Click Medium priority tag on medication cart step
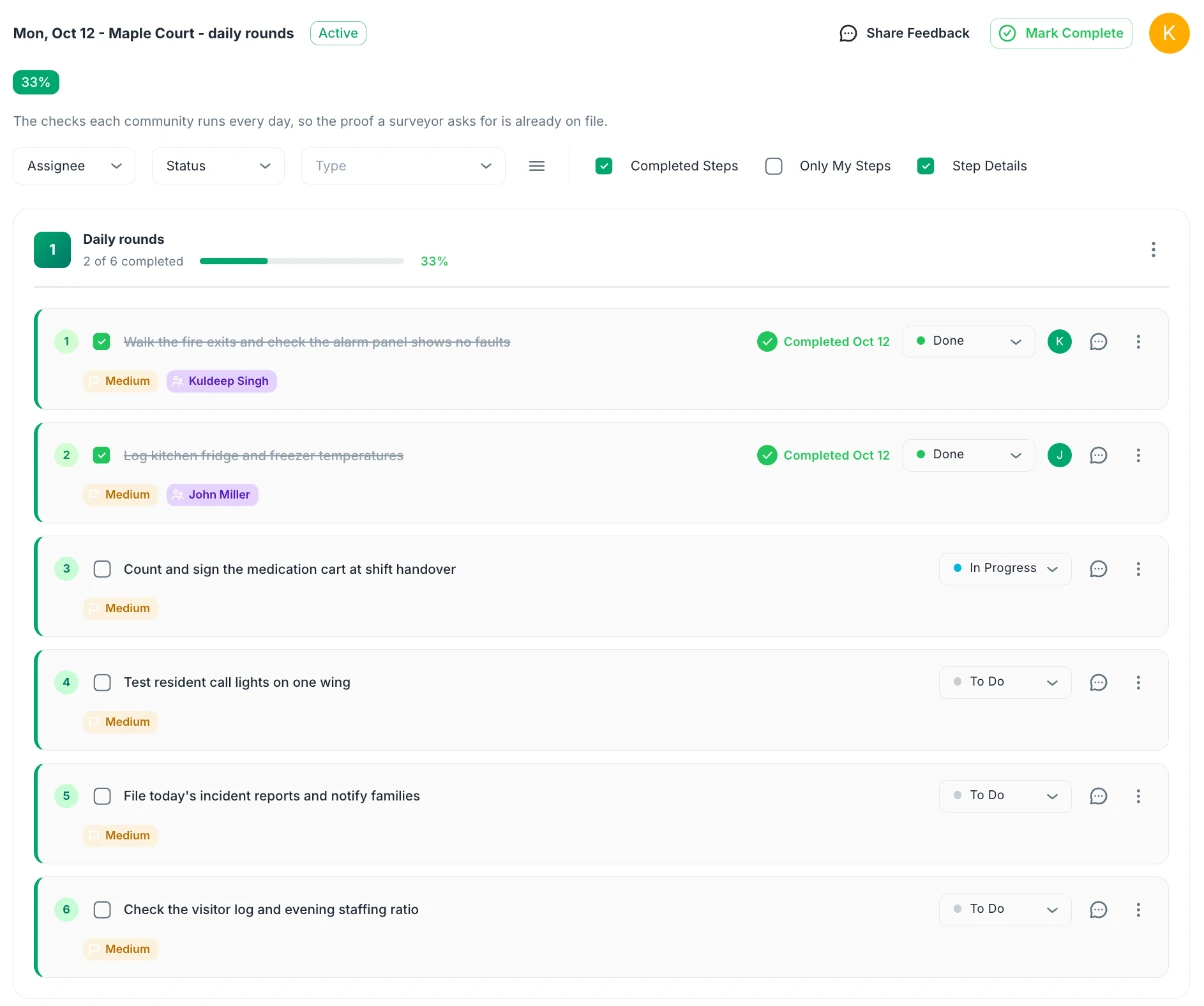This screenshot has width=1204, height=1006. 121,608
